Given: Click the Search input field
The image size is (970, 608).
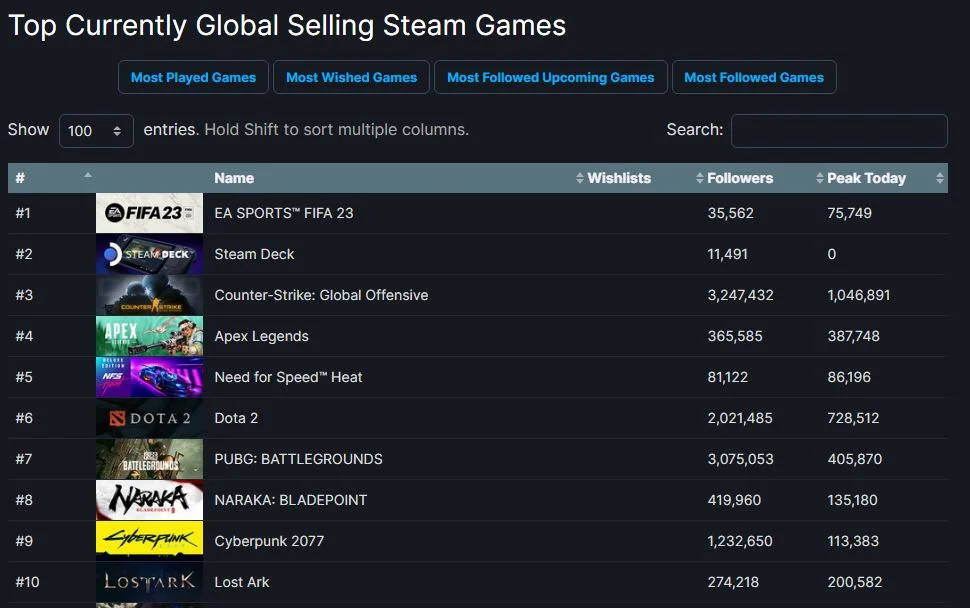Looking at the screenshot, I should click(839, 131).
